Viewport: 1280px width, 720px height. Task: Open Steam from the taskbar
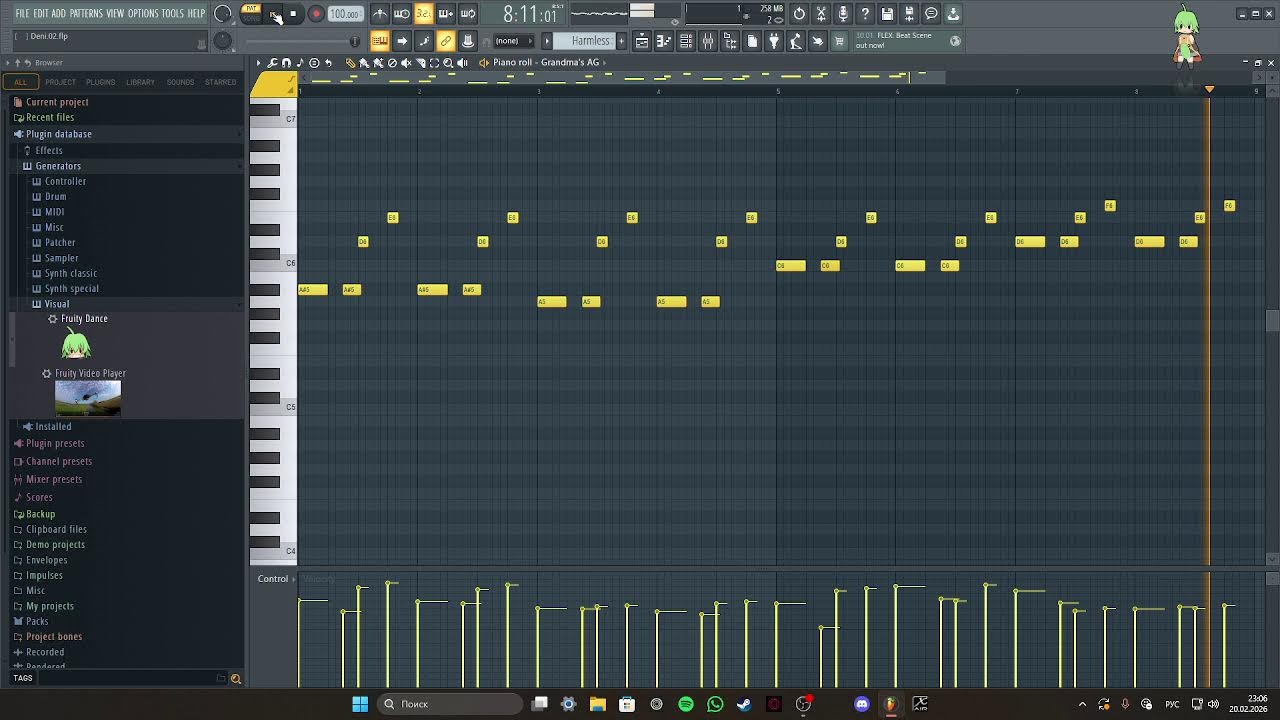tap(744, 704)
